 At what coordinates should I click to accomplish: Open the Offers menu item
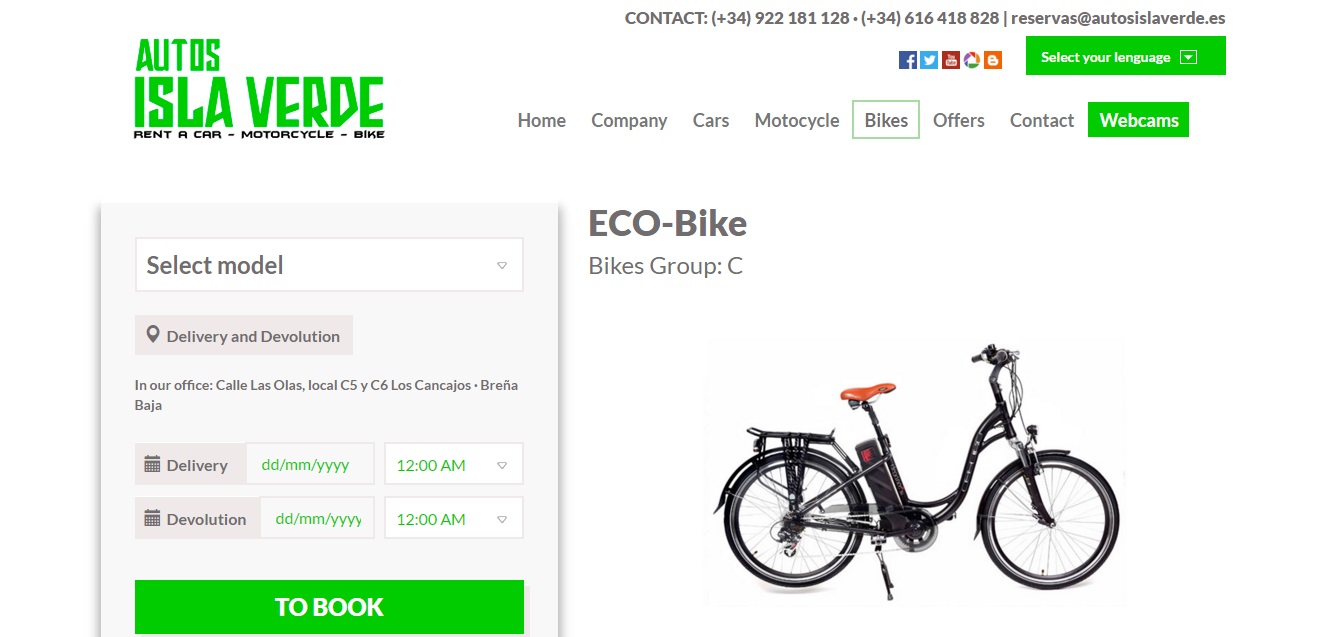pyautogui.click(x=959, y=120)
